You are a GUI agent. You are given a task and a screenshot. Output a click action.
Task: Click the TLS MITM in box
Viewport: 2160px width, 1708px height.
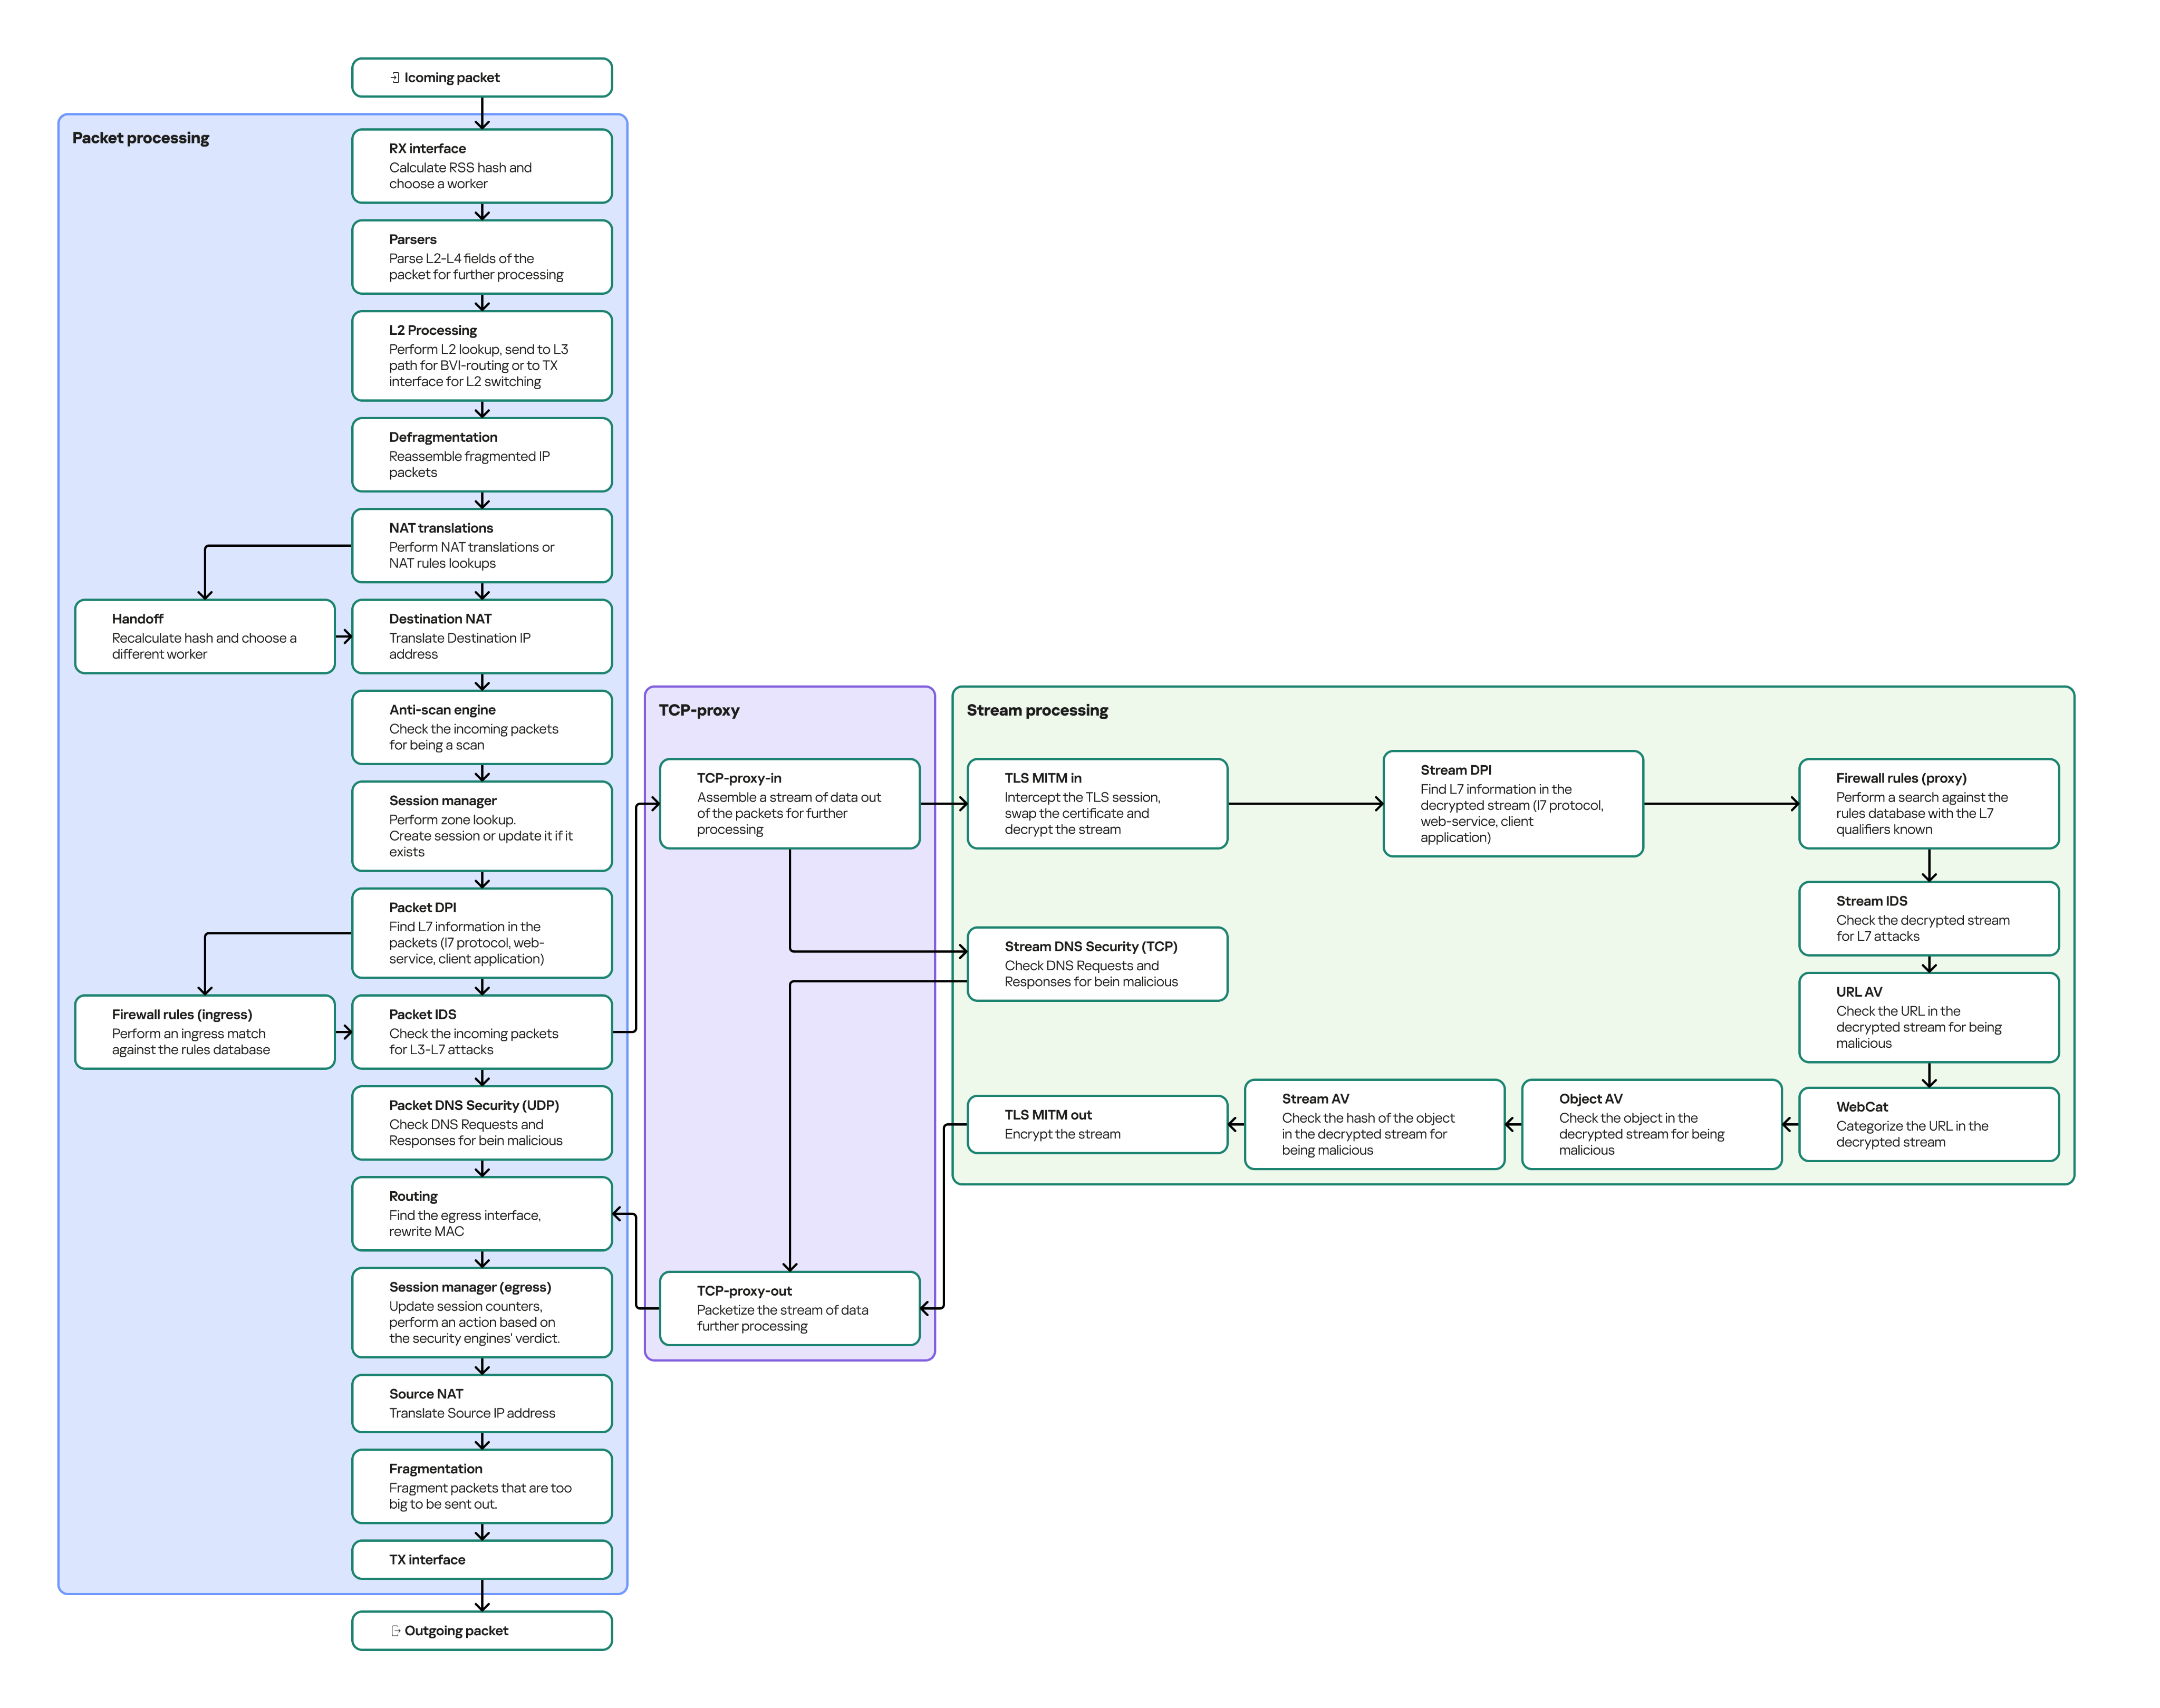point(1098,804)
